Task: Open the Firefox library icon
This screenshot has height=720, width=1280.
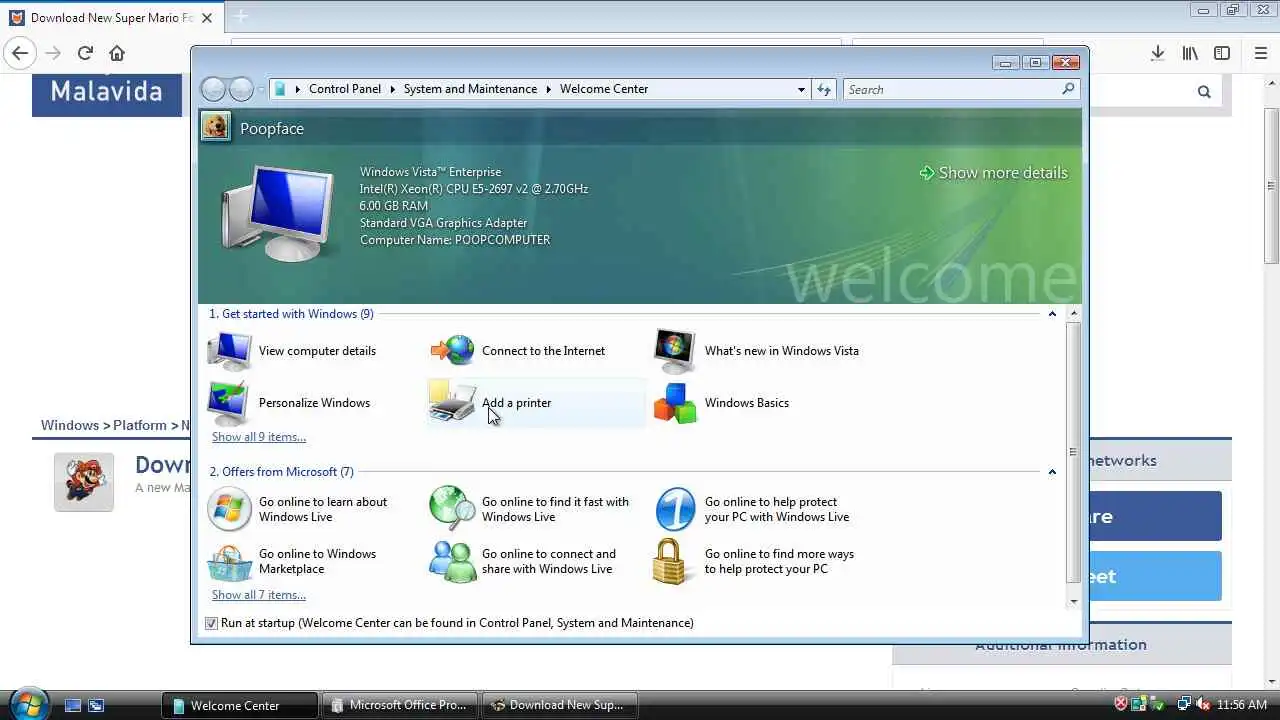Action: click(1190, 53)
